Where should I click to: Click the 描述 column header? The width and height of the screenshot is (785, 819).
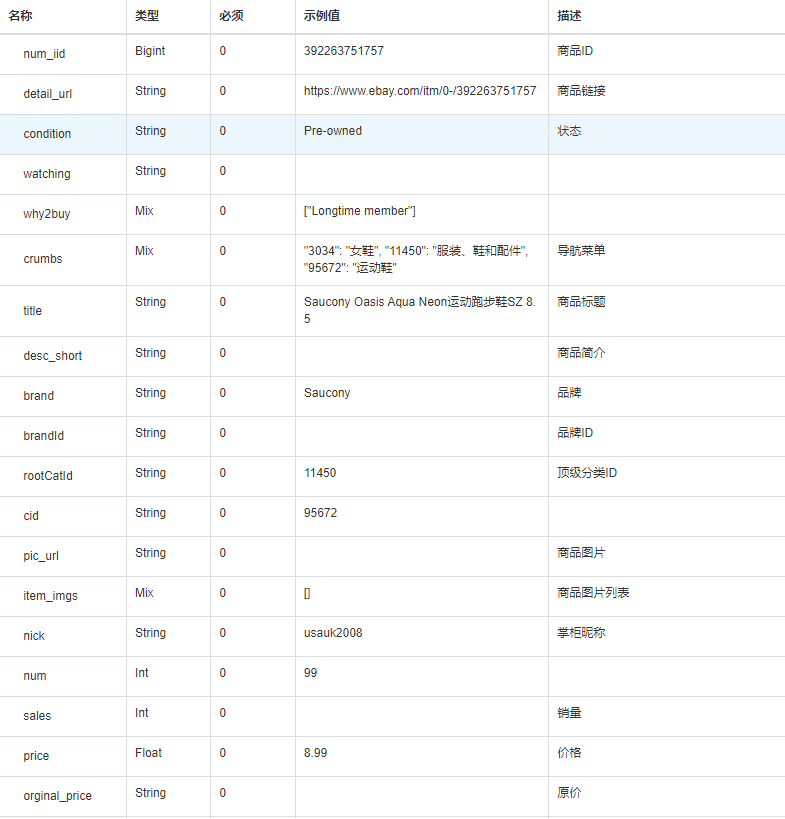point(569,16)
